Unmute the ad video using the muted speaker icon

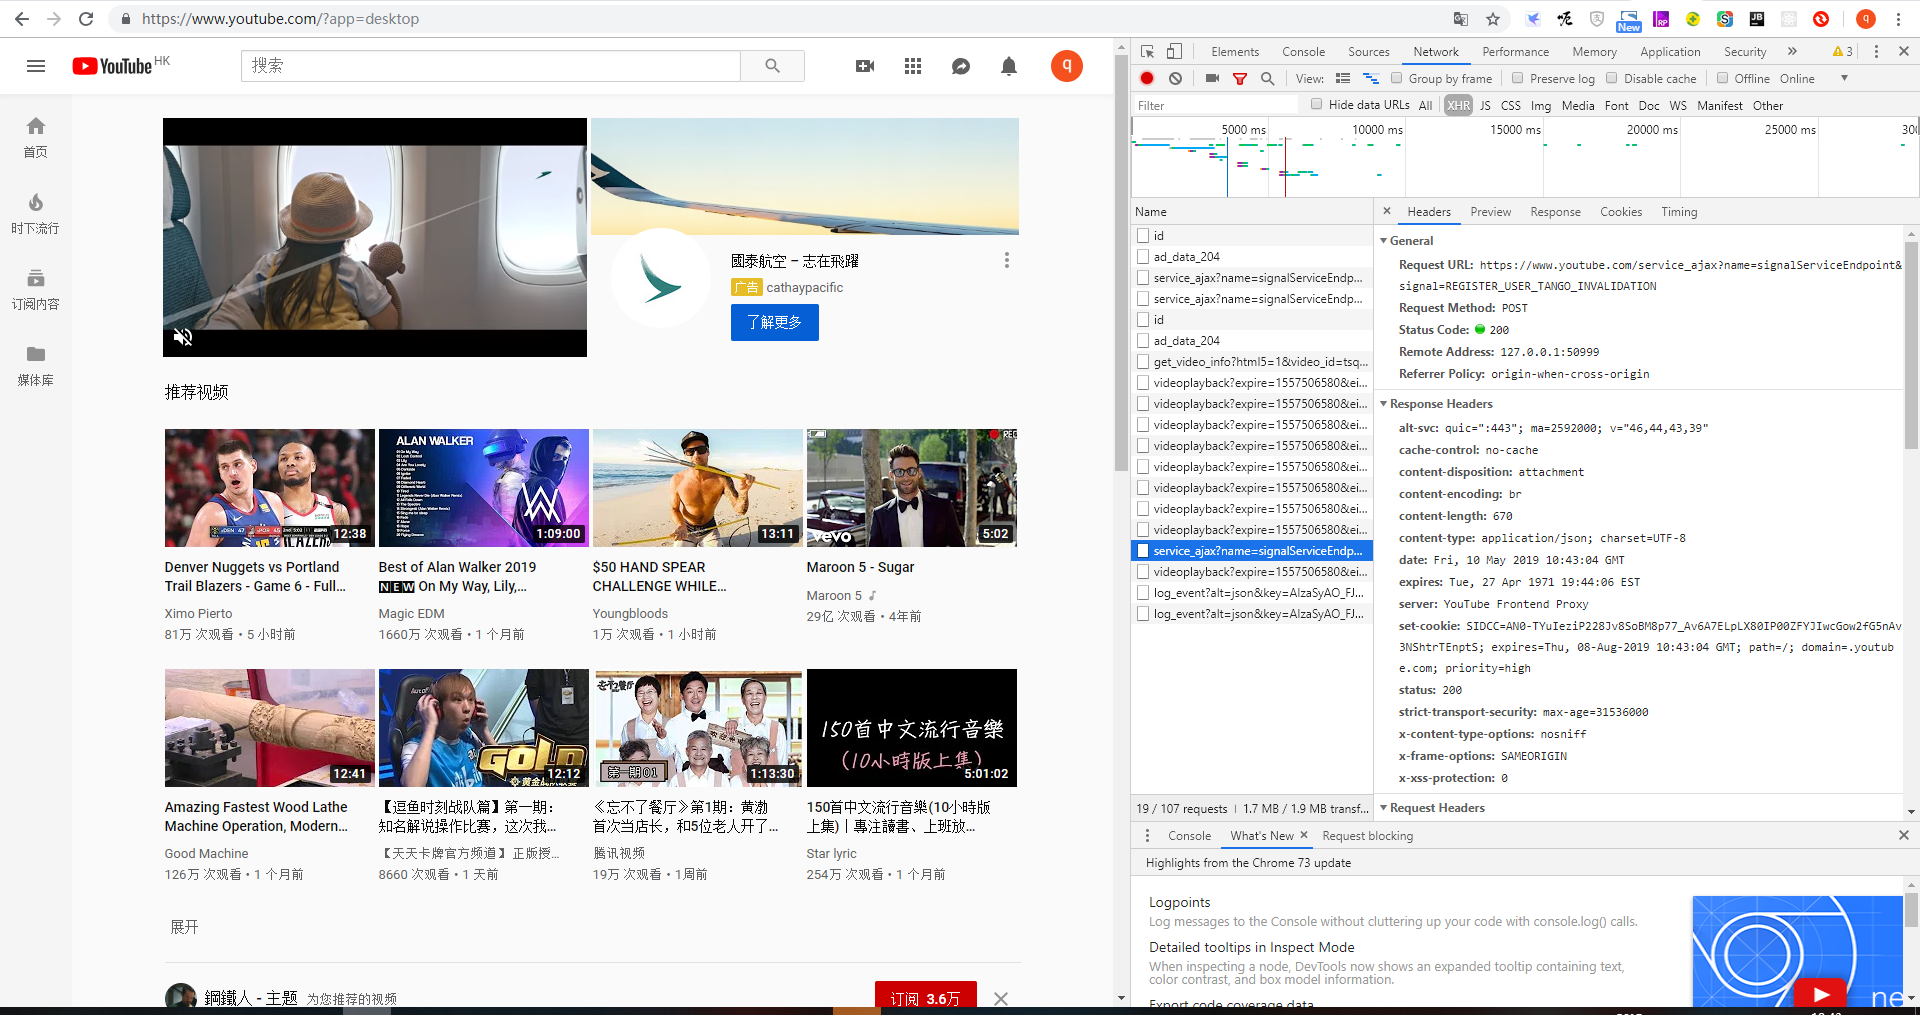(183, 337)
